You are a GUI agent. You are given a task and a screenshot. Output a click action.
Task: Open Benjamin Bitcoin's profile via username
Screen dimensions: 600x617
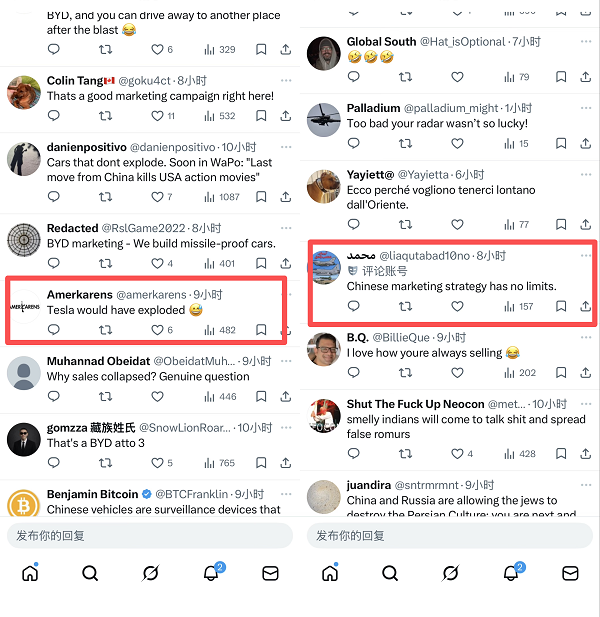coord(92,494)
